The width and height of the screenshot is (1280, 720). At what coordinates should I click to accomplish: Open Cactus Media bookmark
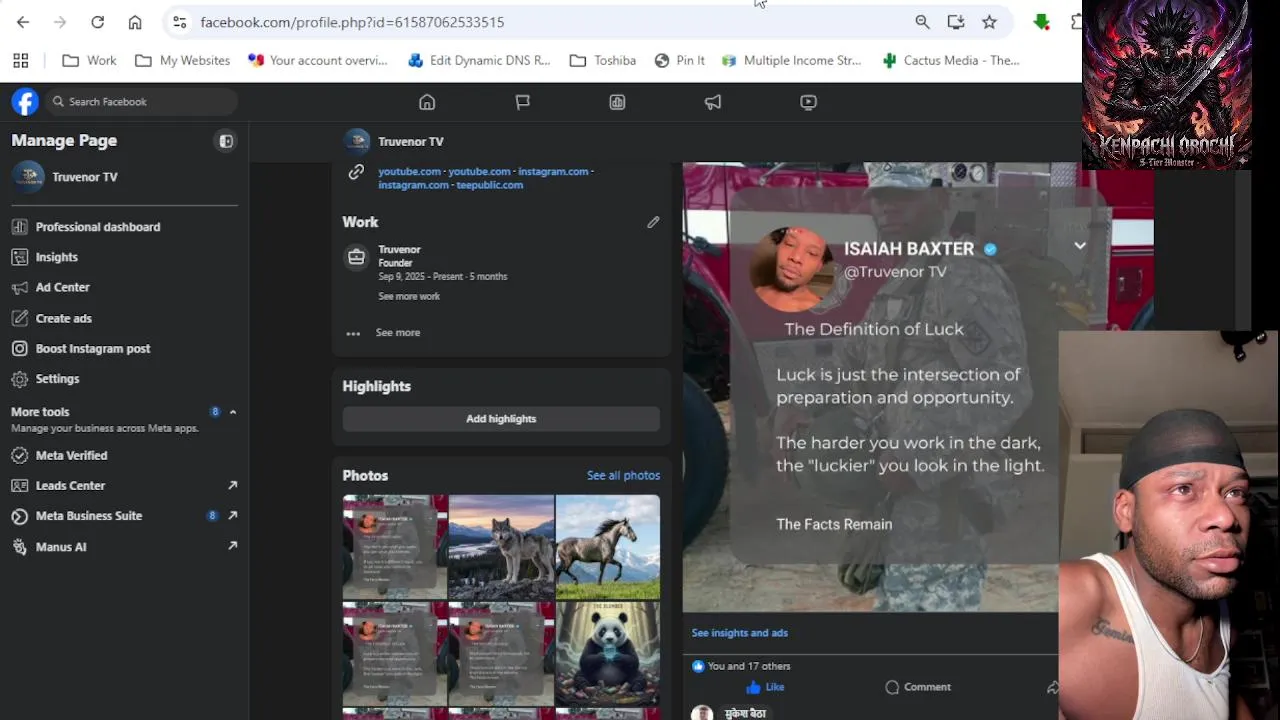pyautogui.click(x=950, y=60)
